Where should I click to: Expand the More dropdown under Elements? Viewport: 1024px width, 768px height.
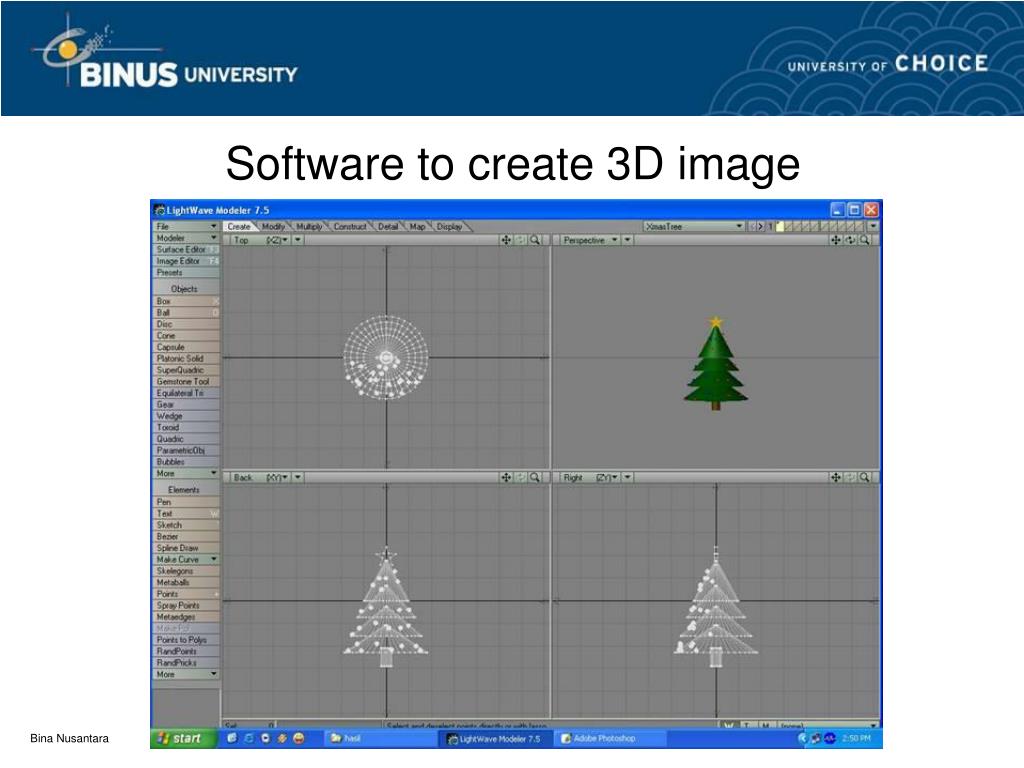point(186,674)
